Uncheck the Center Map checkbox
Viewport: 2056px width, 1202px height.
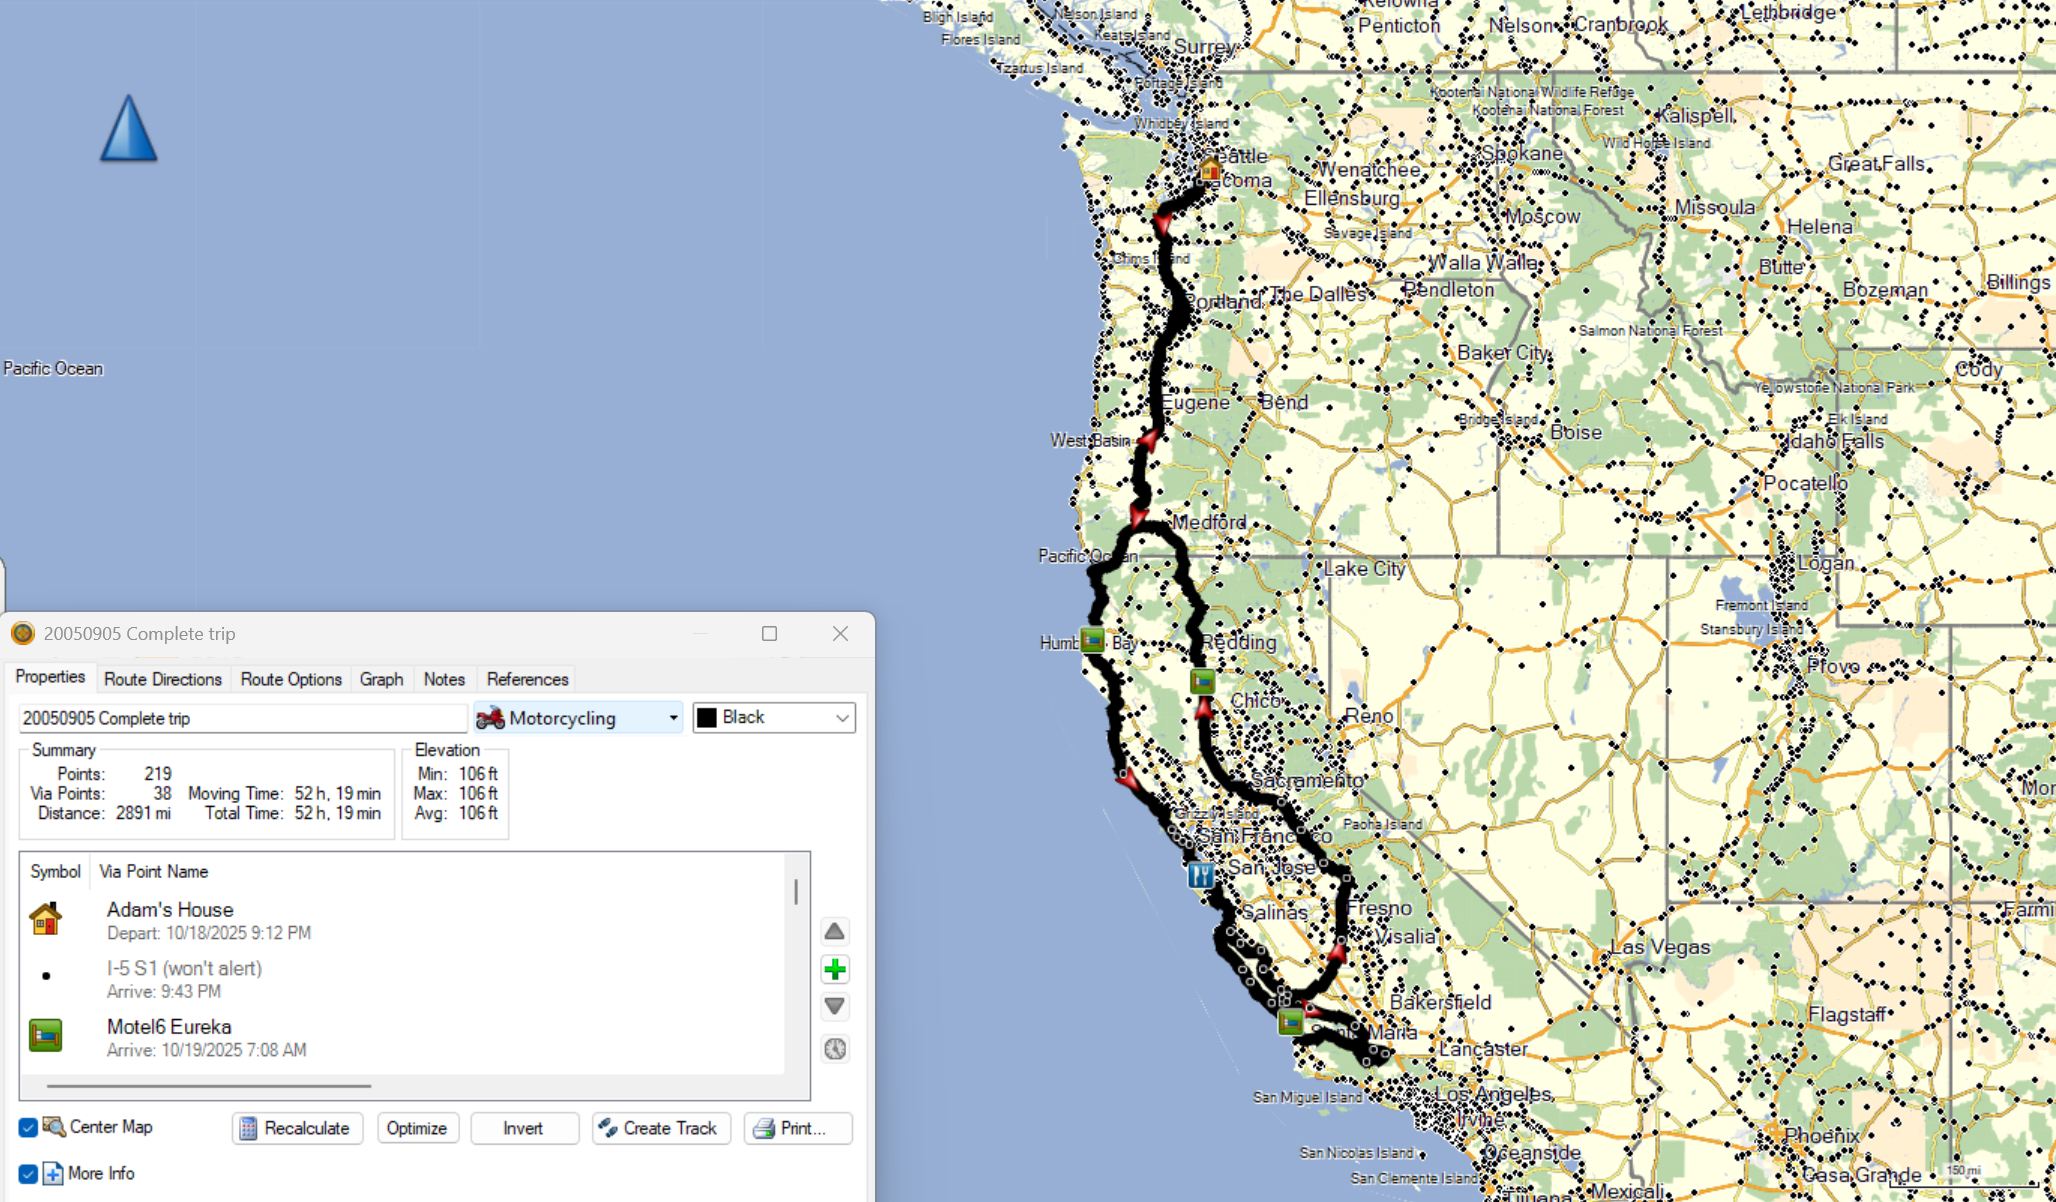(28, 1128)
